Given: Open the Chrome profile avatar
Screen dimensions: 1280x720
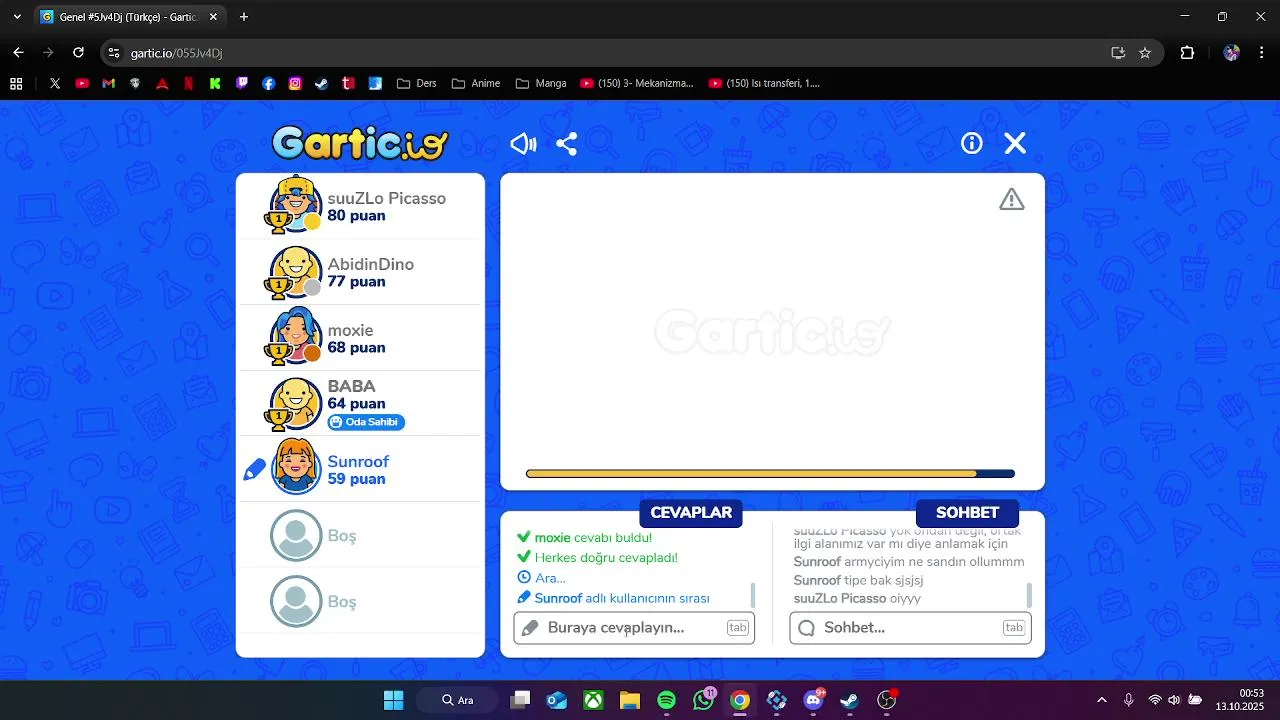Looking at the screenshot, I should [x=1231, y=53].
